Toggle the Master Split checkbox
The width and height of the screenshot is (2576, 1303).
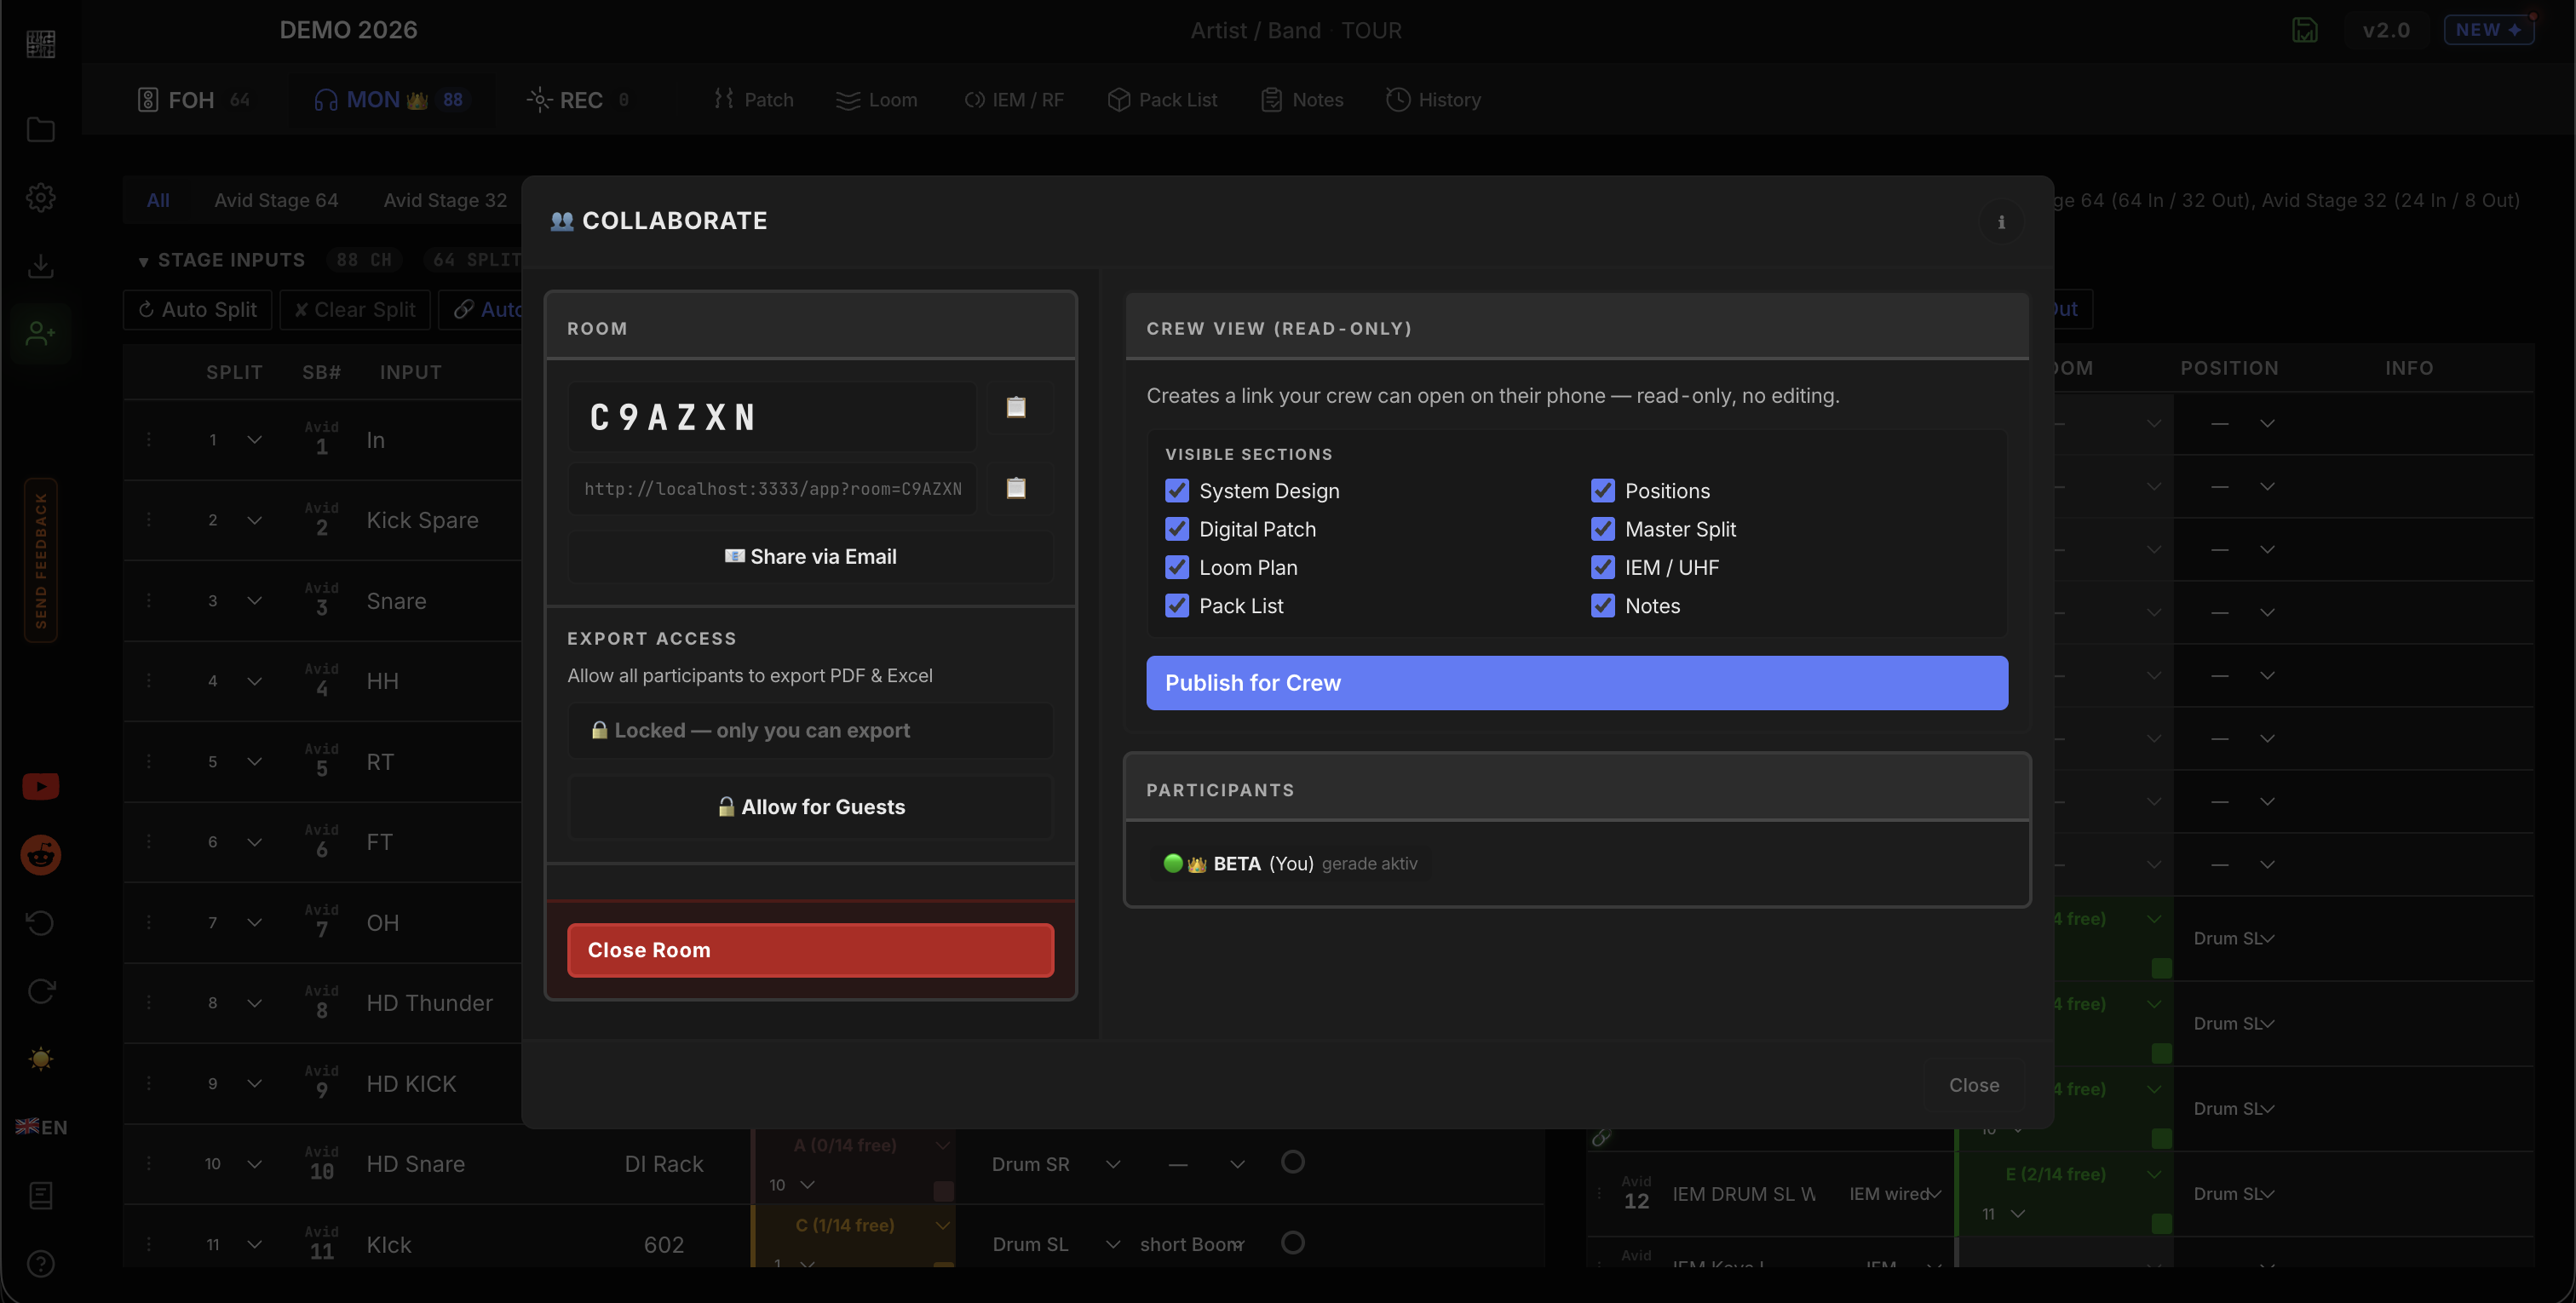[x=1603, y=529]
